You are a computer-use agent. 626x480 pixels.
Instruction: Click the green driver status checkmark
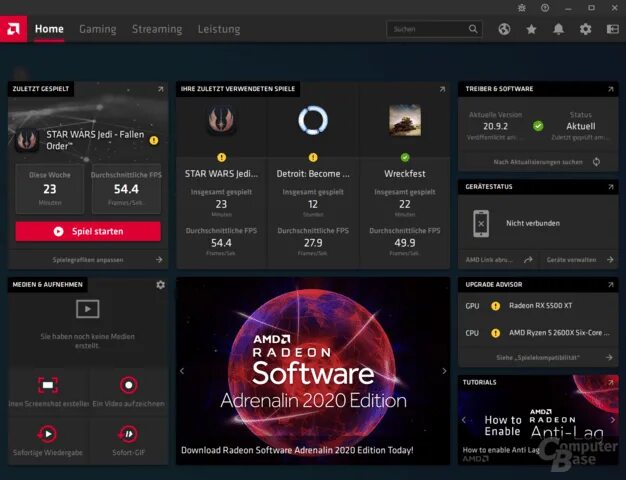point(538,126)
